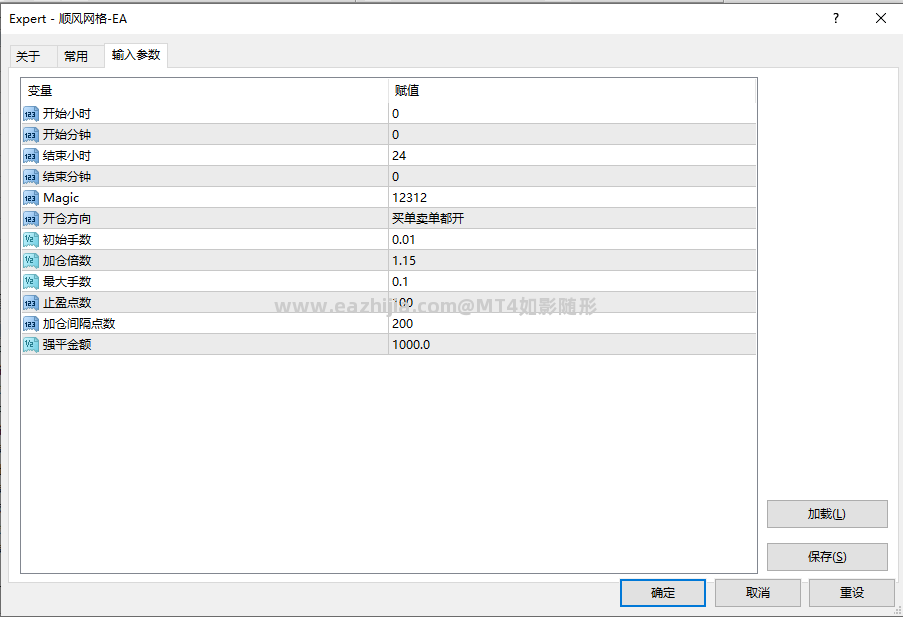Edit the 结束小时 value 24
The height and width of the screenshot is (617, 903).
tap(399, 156)
